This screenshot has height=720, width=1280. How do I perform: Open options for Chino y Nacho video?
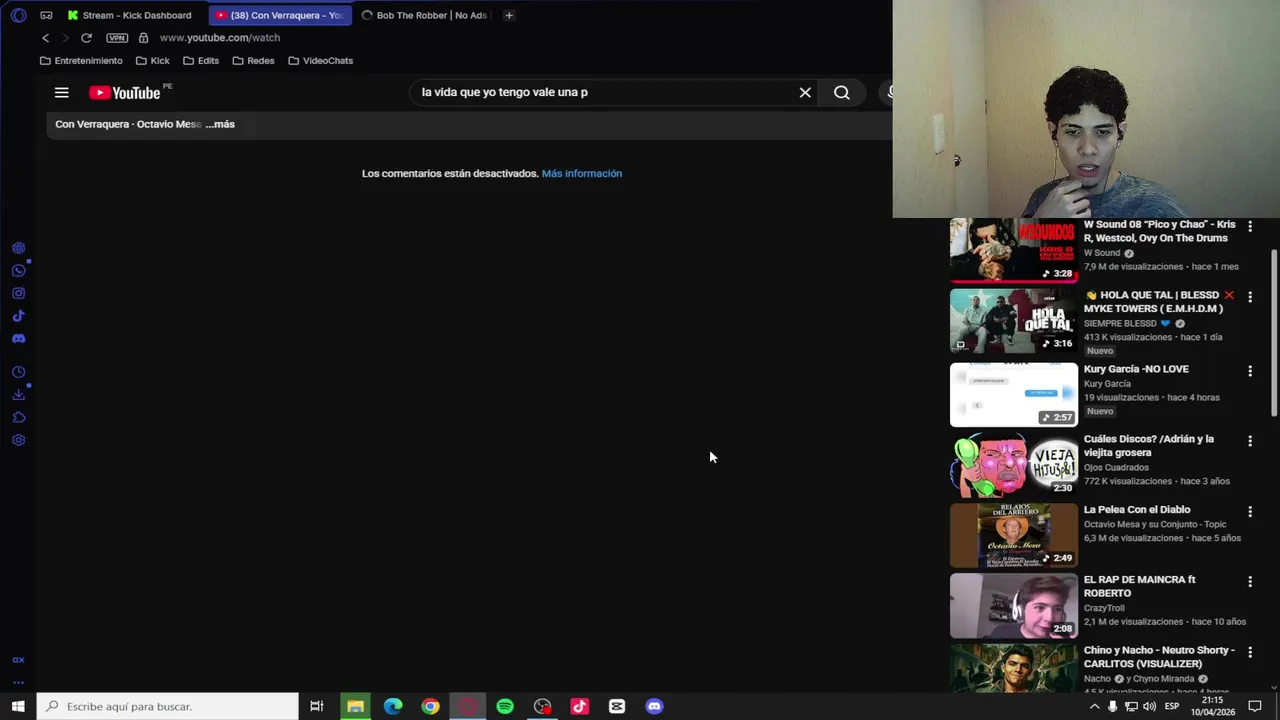click(1249, 652)
